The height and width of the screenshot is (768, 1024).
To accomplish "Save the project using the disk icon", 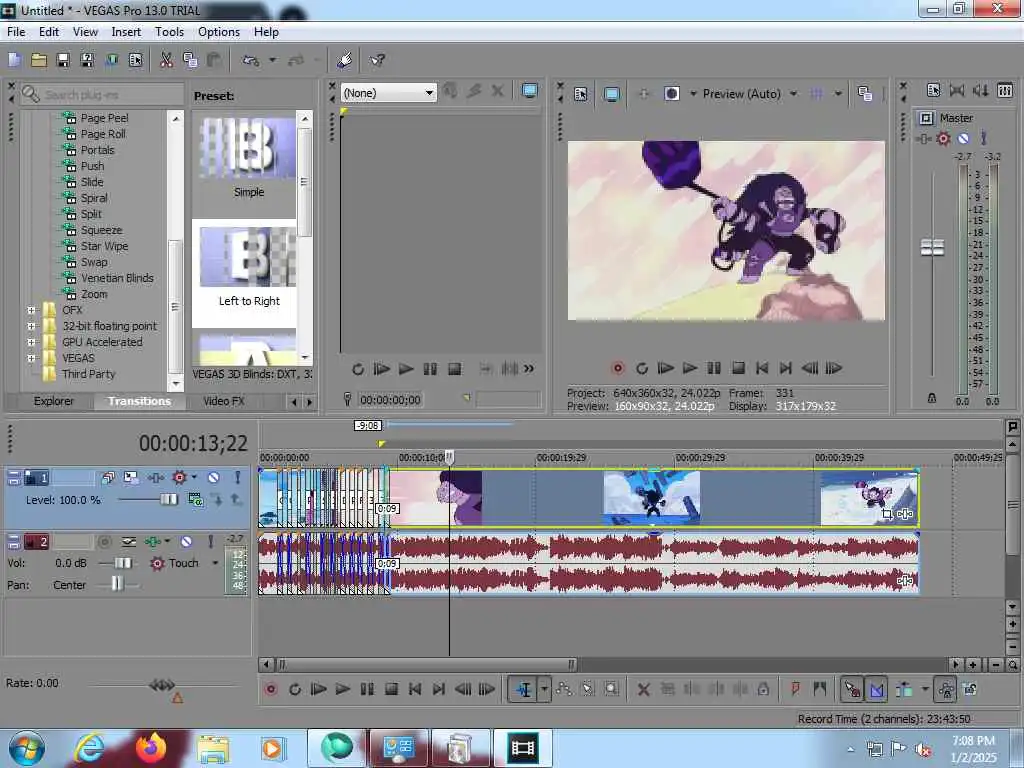I will pos(63,60).
